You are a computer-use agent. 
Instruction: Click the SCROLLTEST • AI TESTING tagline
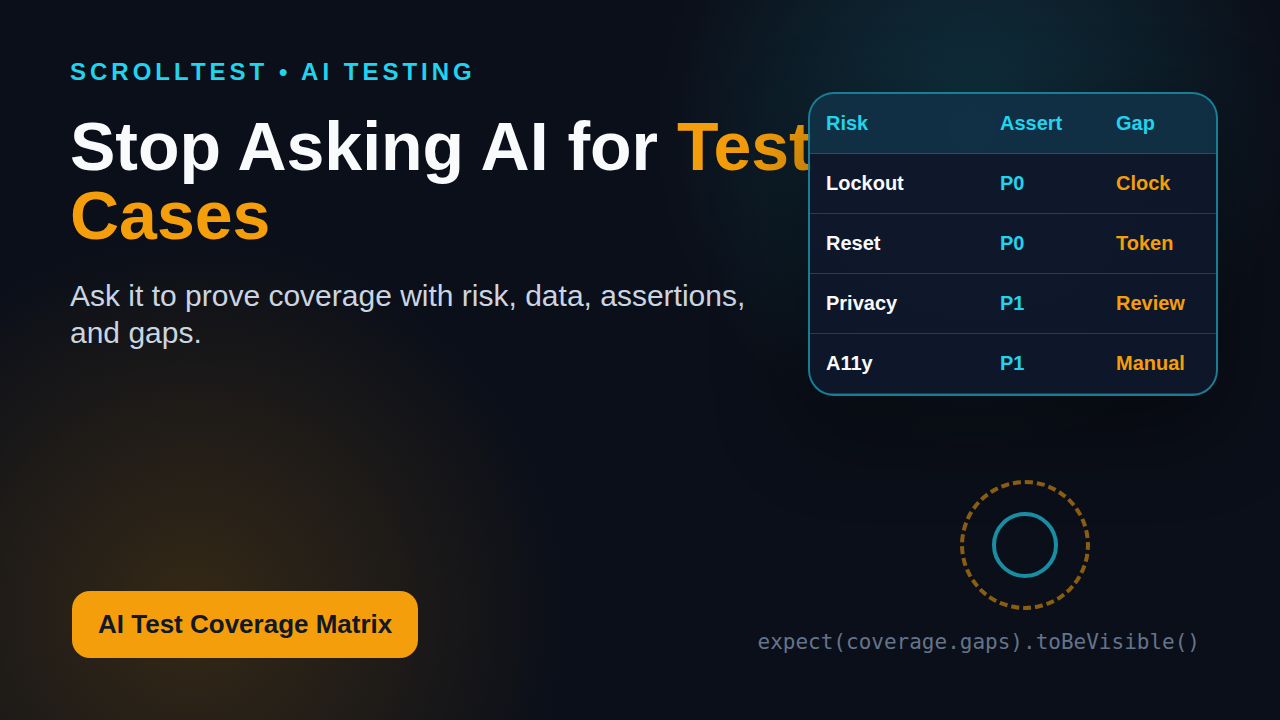click(272, 72)
